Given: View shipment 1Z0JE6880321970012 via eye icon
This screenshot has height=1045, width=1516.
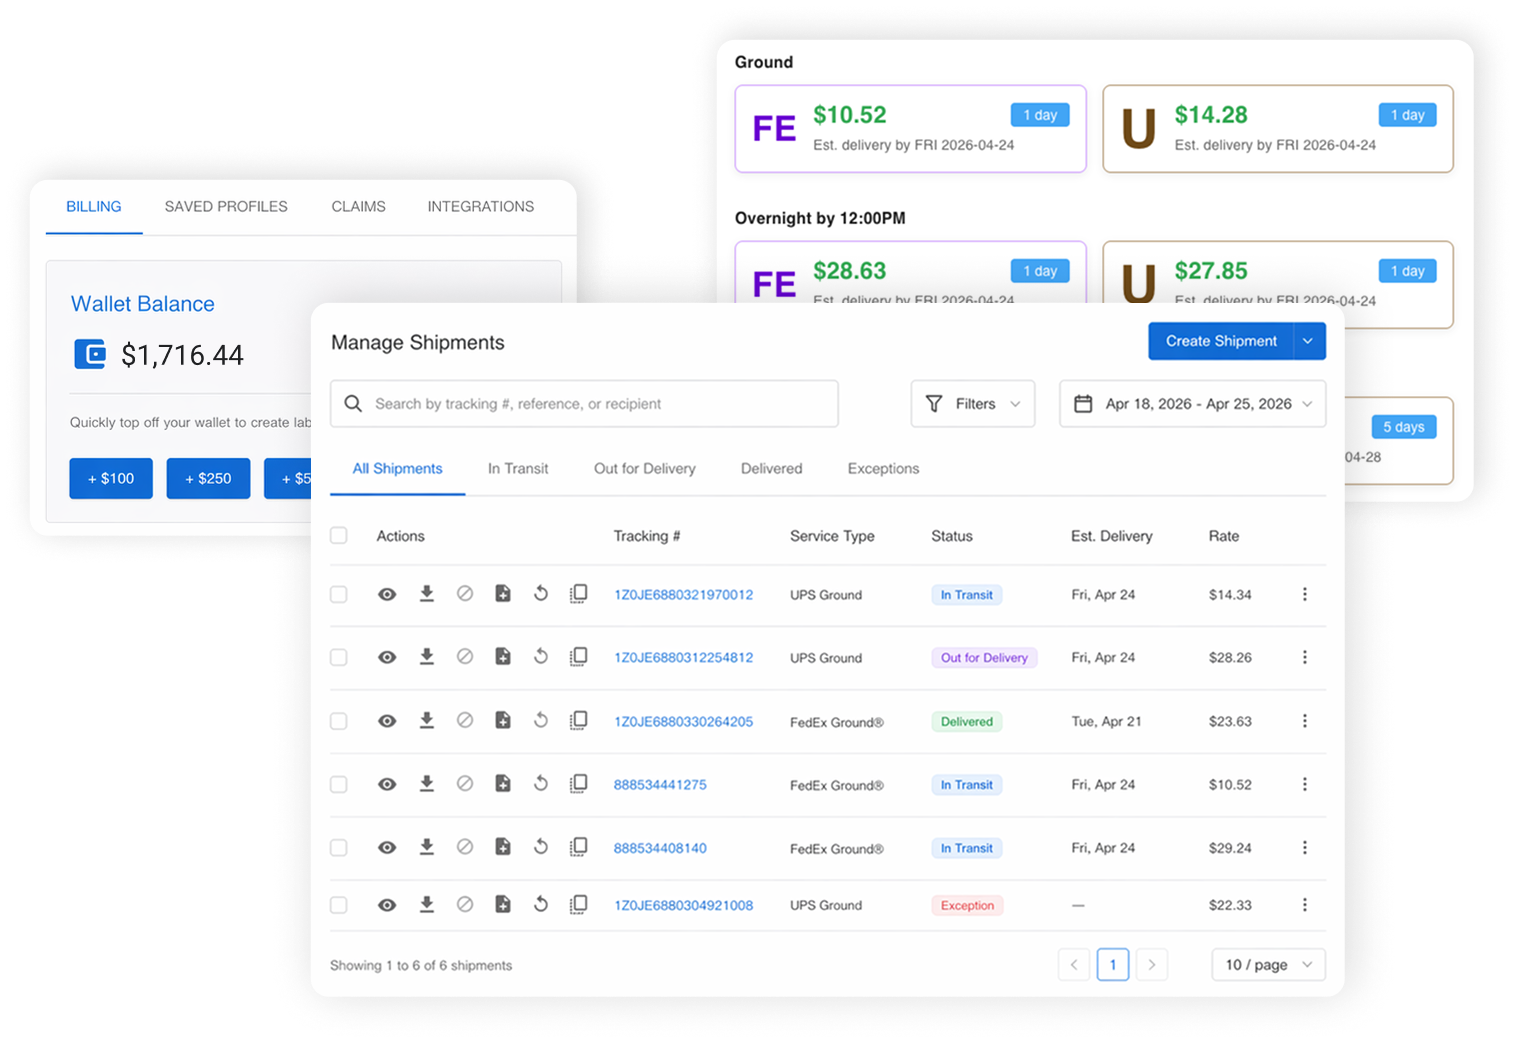Looking at the screenshot, I should pos(387,594).
